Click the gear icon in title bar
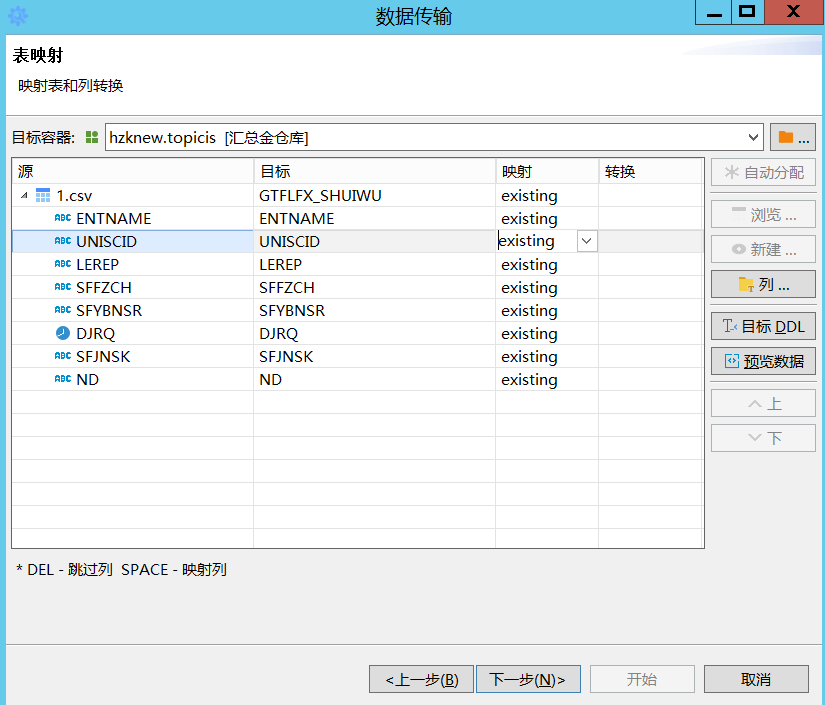The image size is (825, 705). point(18,16)
